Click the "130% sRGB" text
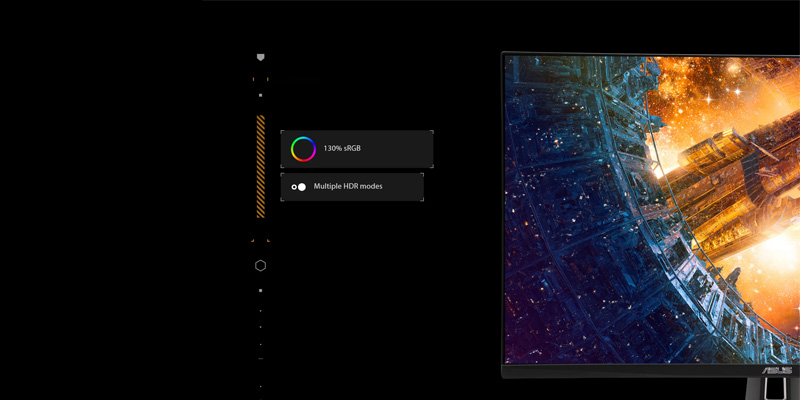Viewport: 800px width, 400px height. pos(342,149)
